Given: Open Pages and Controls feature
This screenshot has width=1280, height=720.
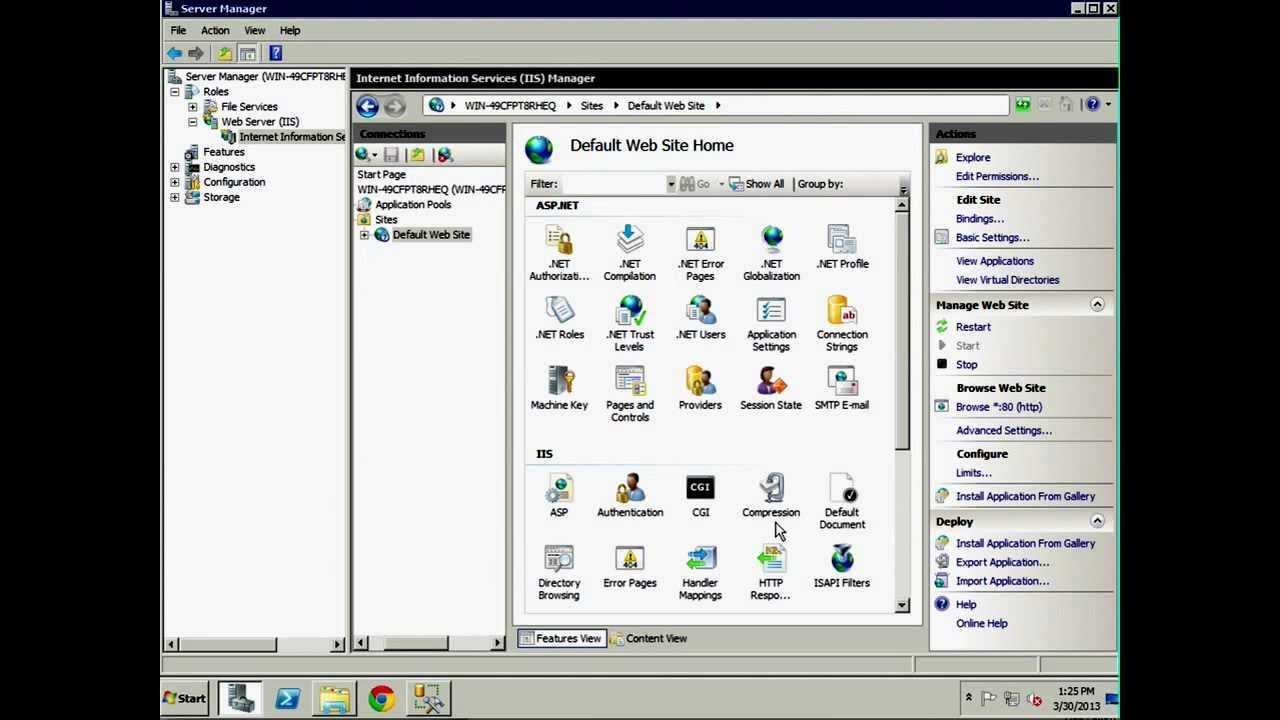Looking at the screenshot, I should (629, 394).
